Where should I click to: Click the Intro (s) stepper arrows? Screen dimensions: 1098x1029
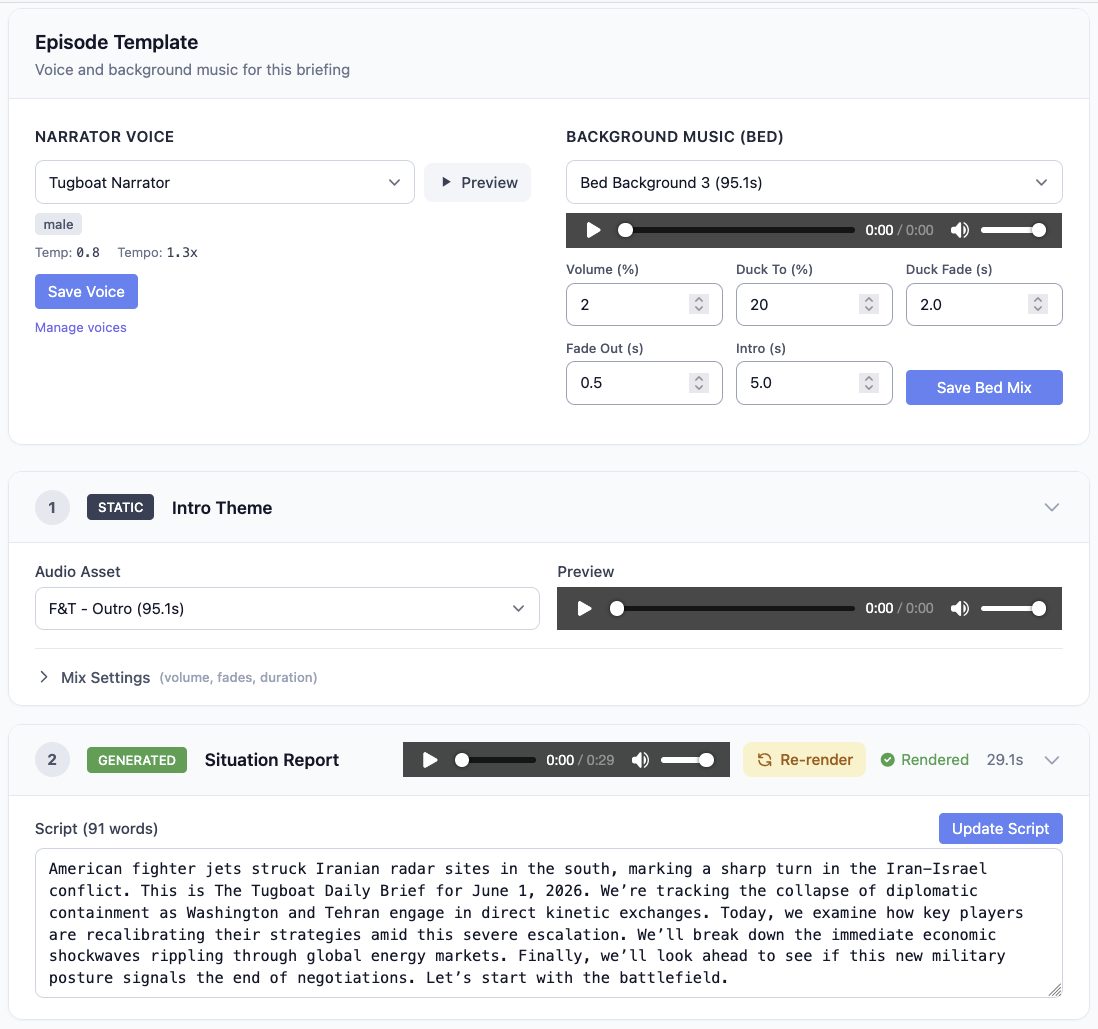click(x=869, y=382)
